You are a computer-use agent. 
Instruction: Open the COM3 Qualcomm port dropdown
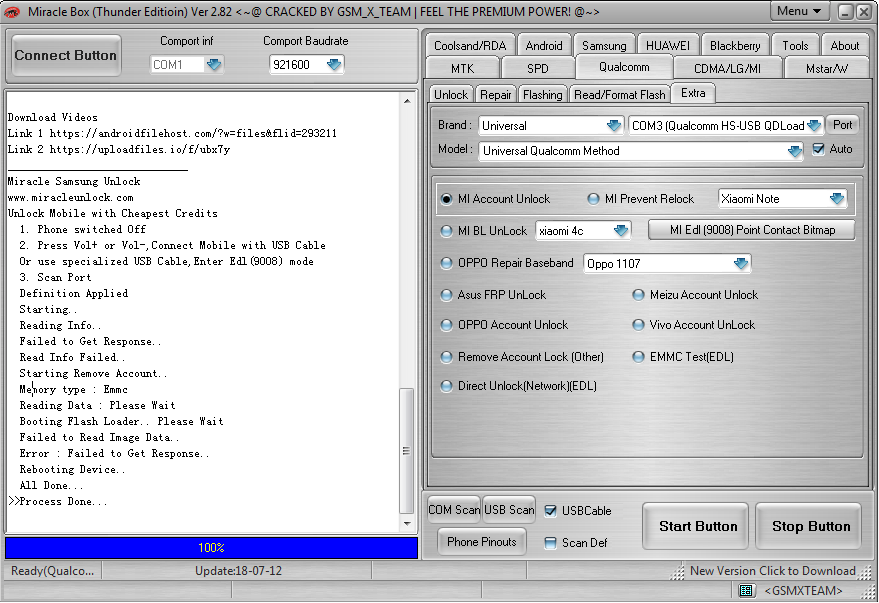tap(815, 126)
